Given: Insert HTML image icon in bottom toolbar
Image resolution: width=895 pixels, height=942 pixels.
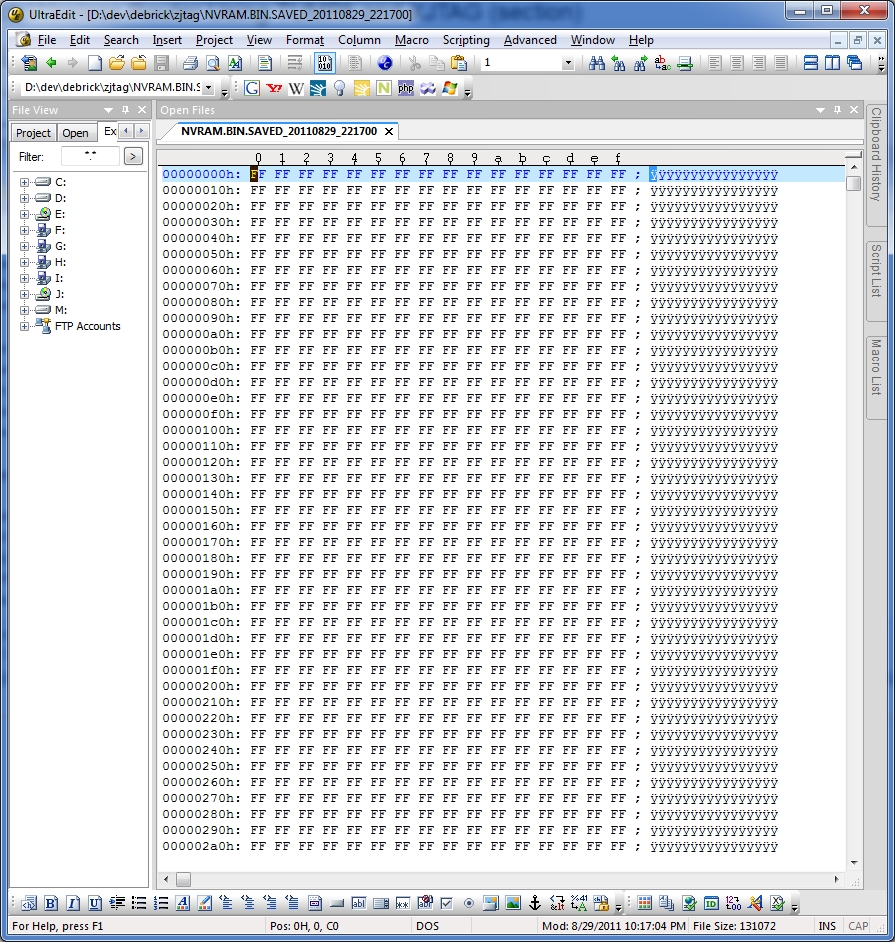Looking at the screenshot, I should 512,904.
